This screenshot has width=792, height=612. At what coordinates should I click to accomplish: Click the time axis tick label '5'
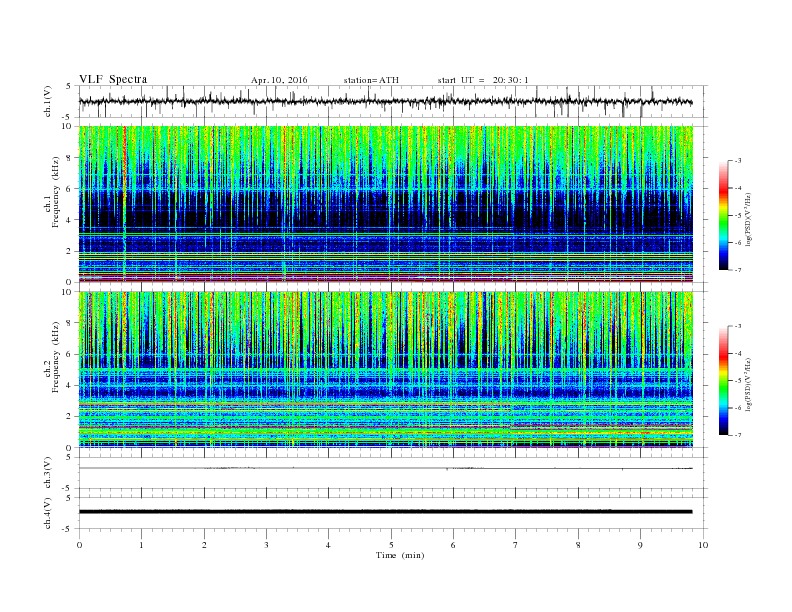tap(391, 545)
